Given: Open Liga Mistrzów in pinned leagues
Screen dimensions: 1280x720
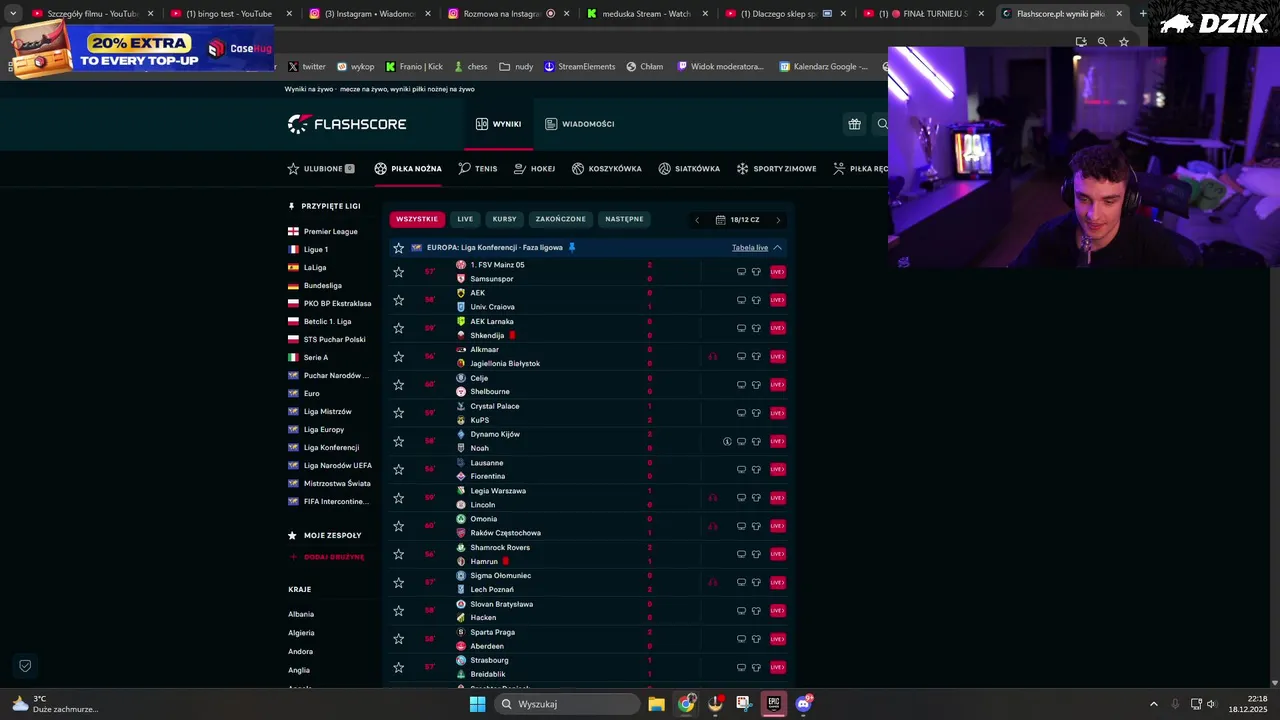Looking at the screenshot, I should [327, 412].
